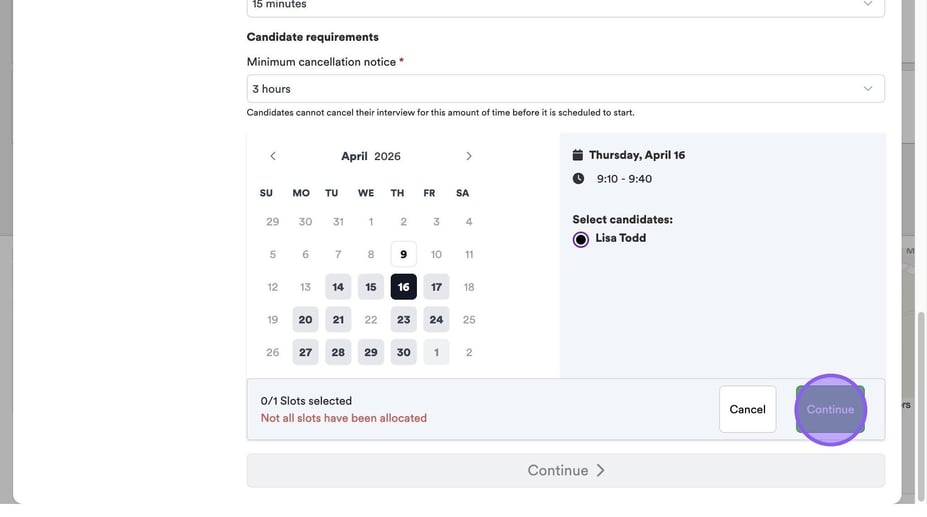Click the Cancel button
This screenshot has width=927, height=517.
tap(747, 409)
